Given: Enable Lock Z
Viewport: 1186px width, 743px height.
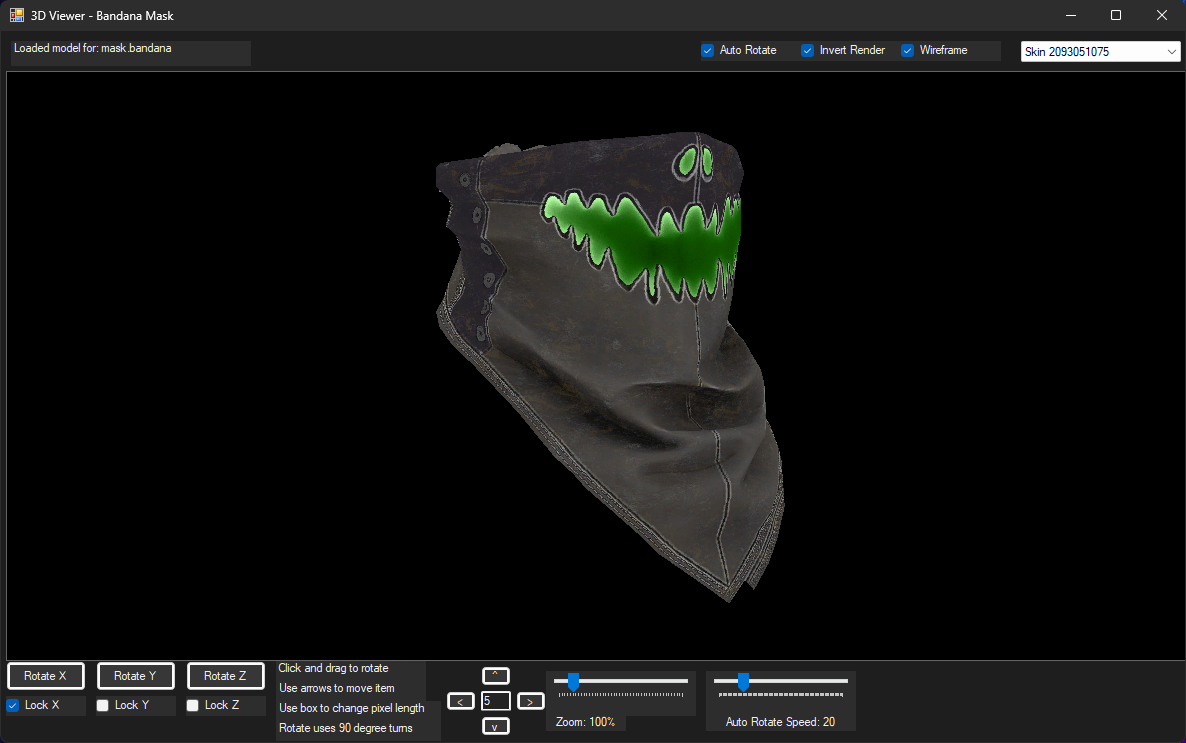Looking at the screenshot, I should [192, 705].
